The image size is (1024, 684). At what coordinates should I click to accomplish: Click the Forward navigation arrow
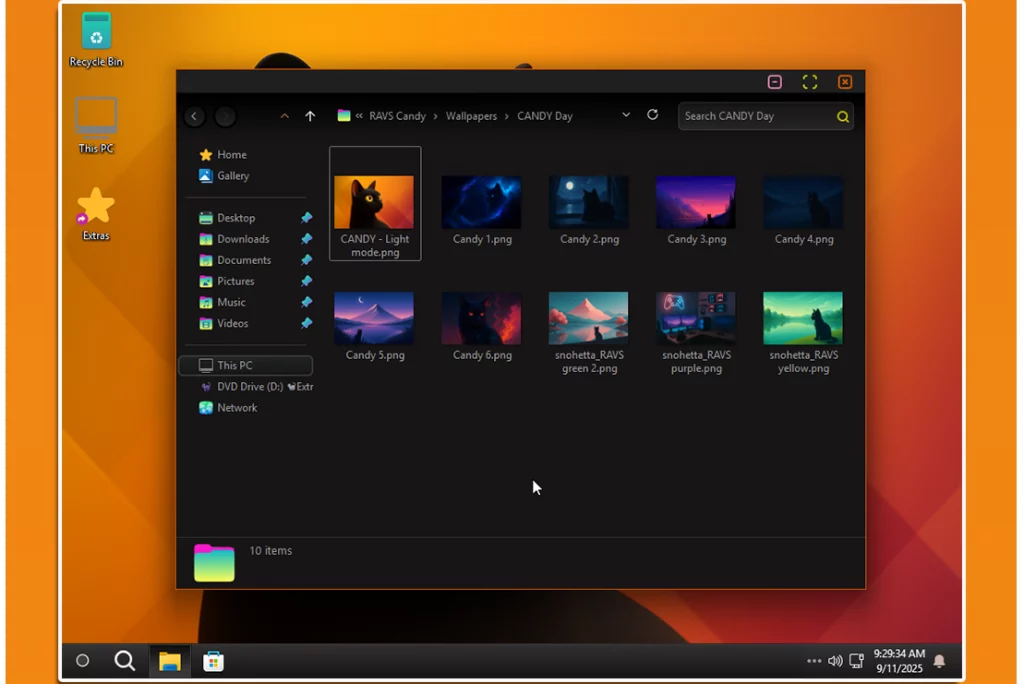225,117
